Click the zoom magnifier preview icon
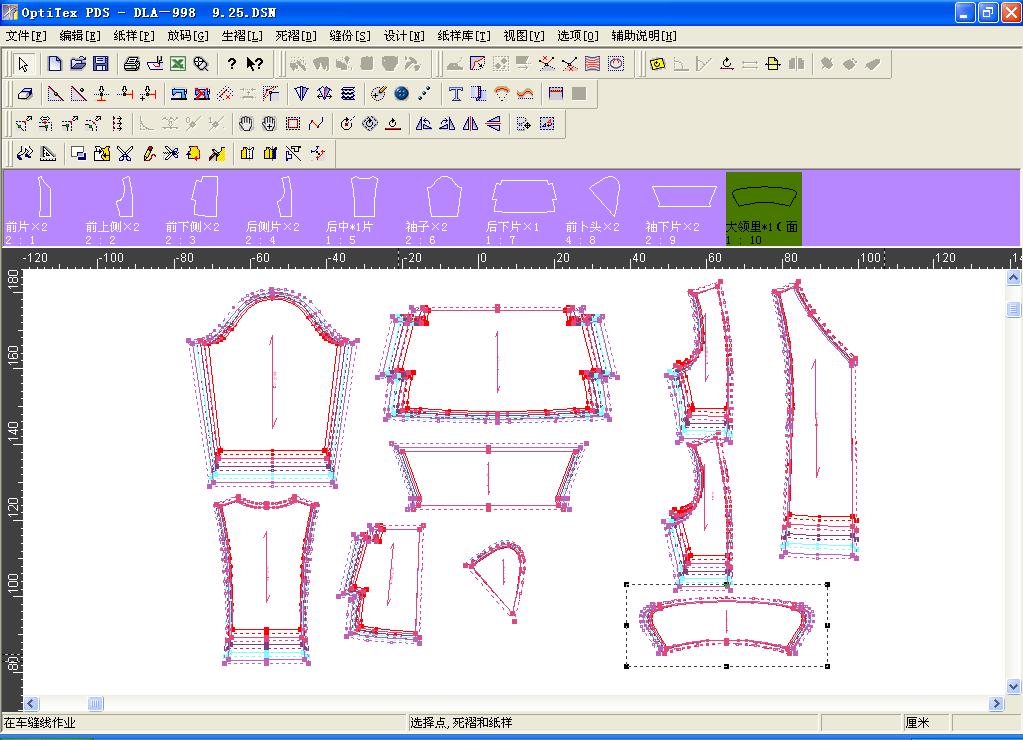The width and height of the screenshot is (1023, 740). pyautogui.click(x=201, y=64)
